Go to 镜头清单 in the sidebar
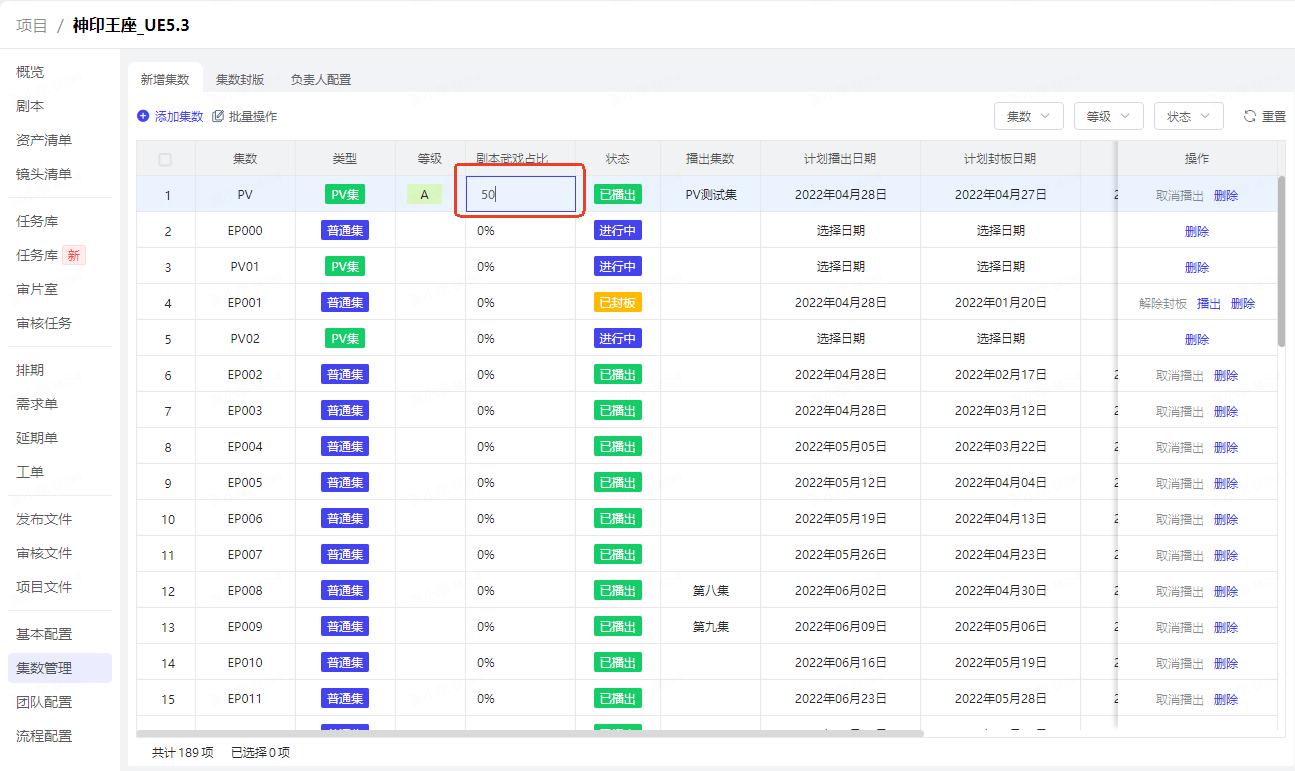Image resolution: width=1295 pixels, height=771 pixels. point(44,174)
